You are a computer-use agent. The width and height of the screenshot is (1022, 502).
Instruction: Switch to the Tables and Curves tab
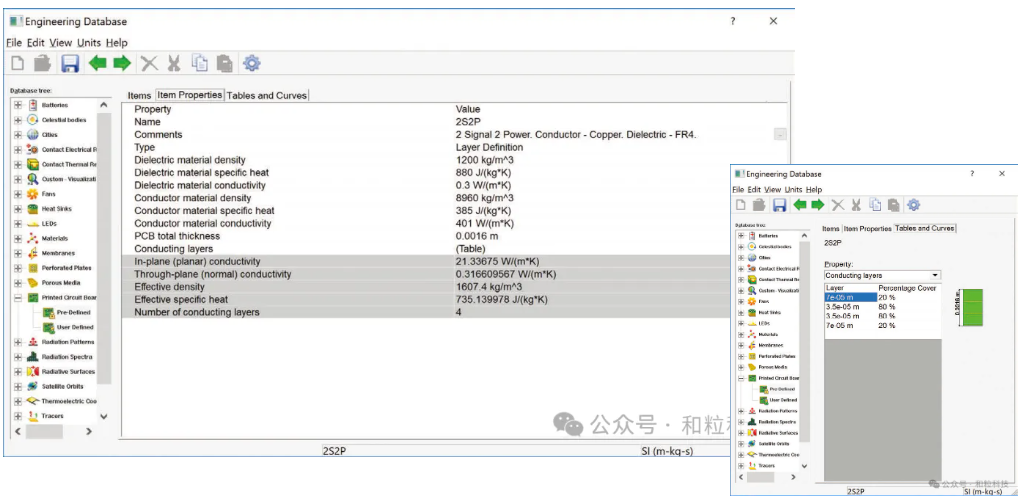coord(267,95)
